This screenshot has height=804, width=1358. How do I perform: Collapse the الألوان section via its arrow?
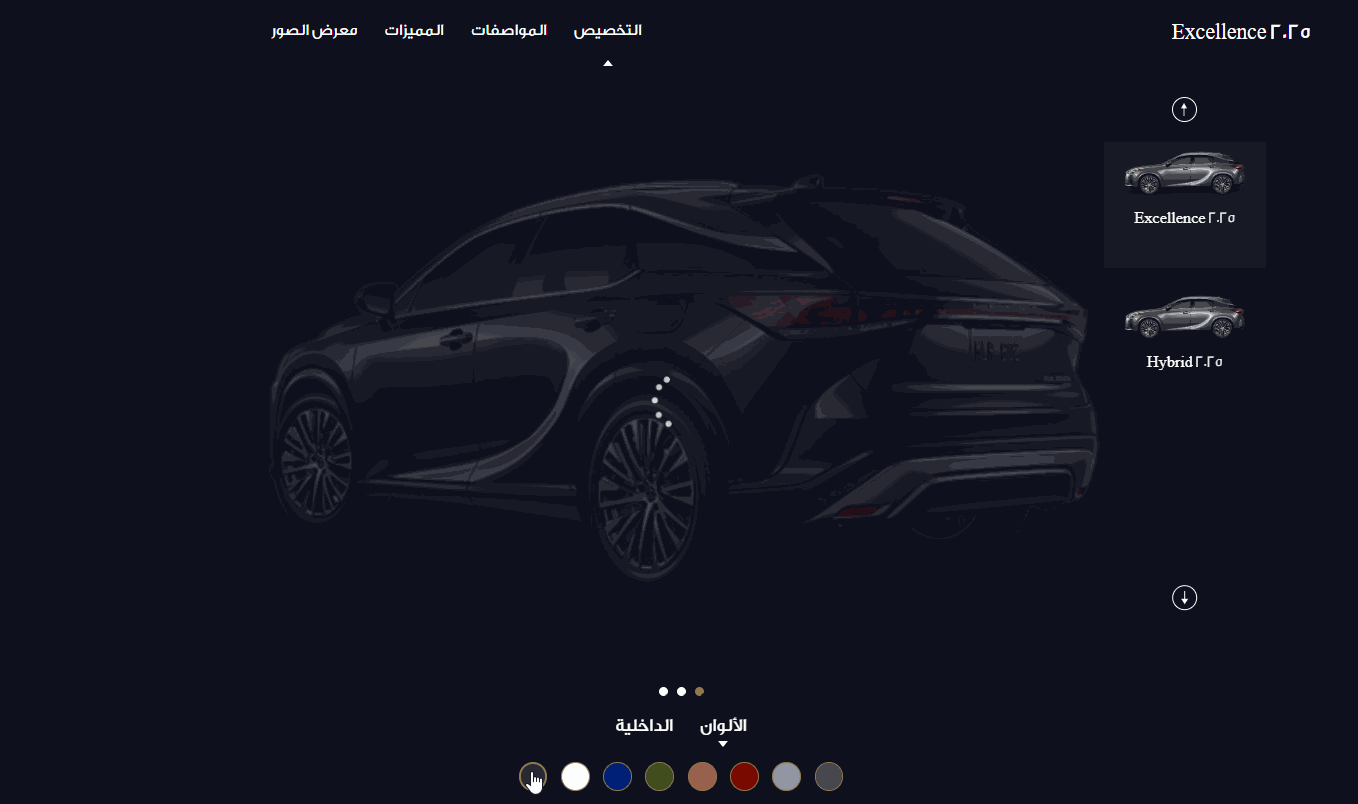(723, 741)
